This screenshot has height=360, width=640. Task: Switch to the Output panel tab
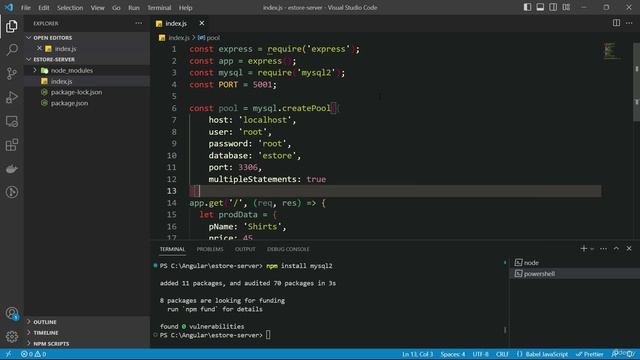245,249
